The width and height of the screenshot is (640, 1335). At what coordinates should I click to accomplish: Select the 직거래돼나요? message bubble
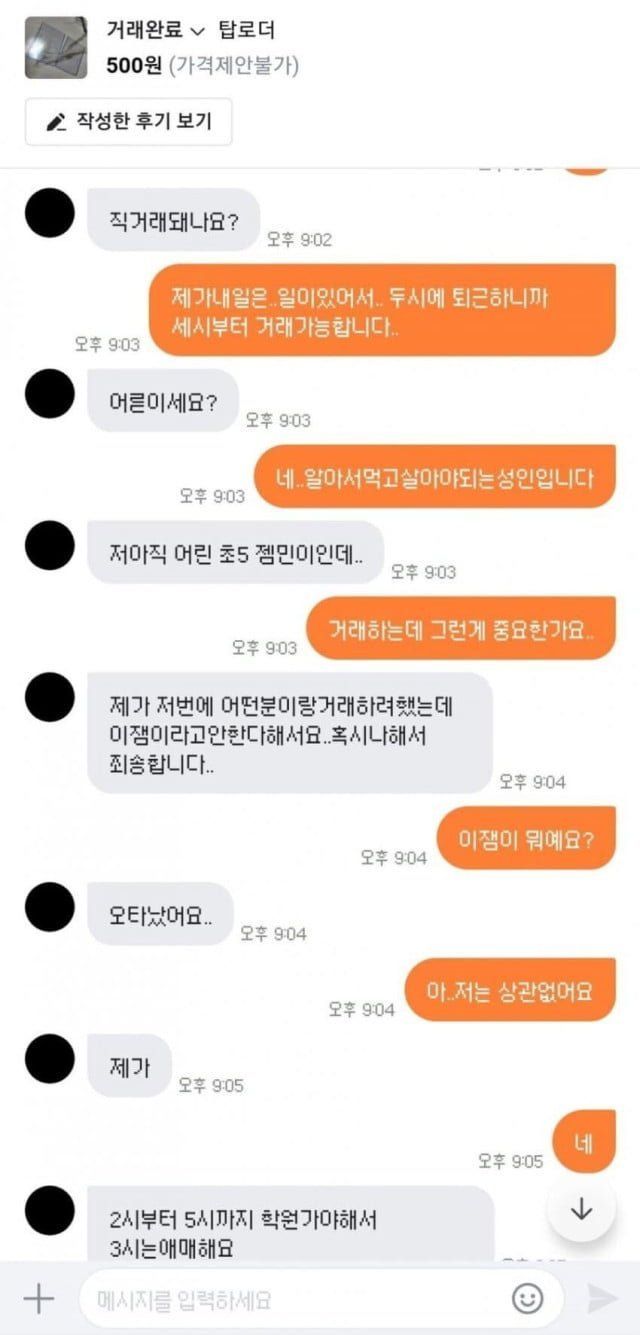[x=174, y=219]
